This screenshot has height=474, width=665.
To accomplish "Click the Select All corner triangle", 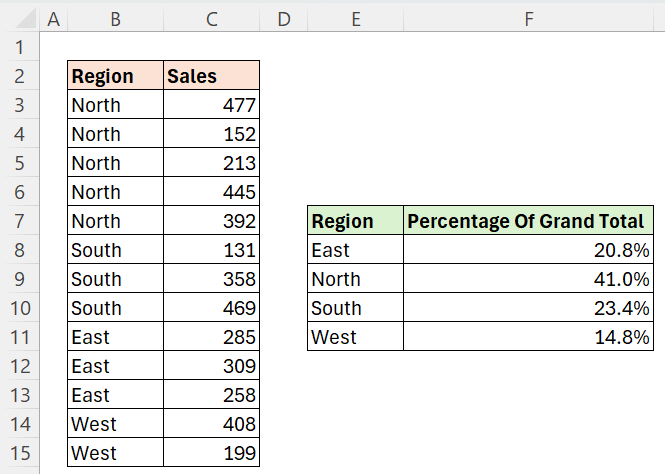I will (x=19, y=17).
